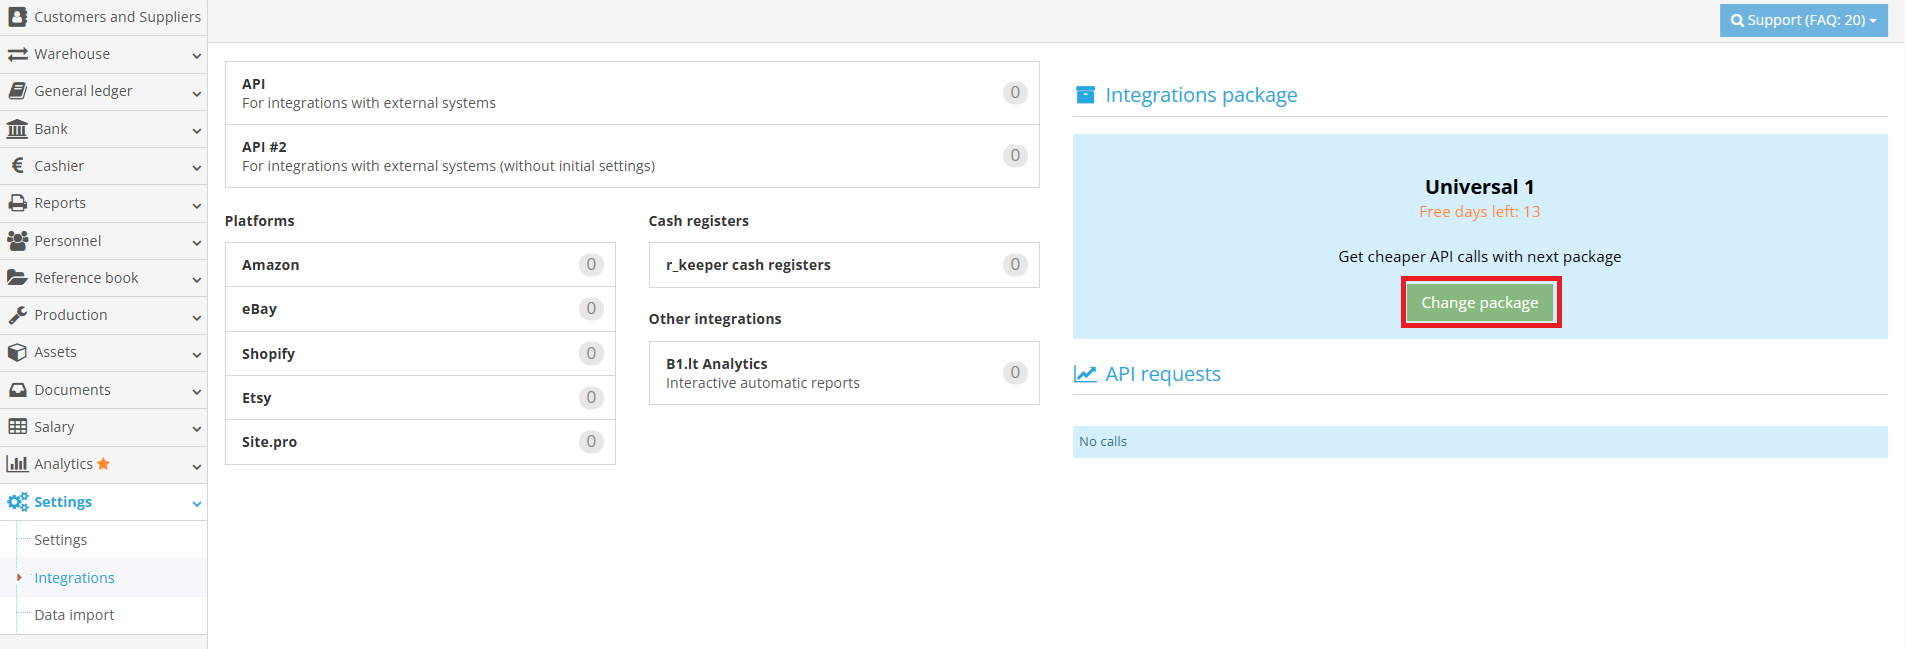This screenshot has width=1906, height=649.
Task: Open the Support FAQ dropdown
Action: tap(1803, 20)
